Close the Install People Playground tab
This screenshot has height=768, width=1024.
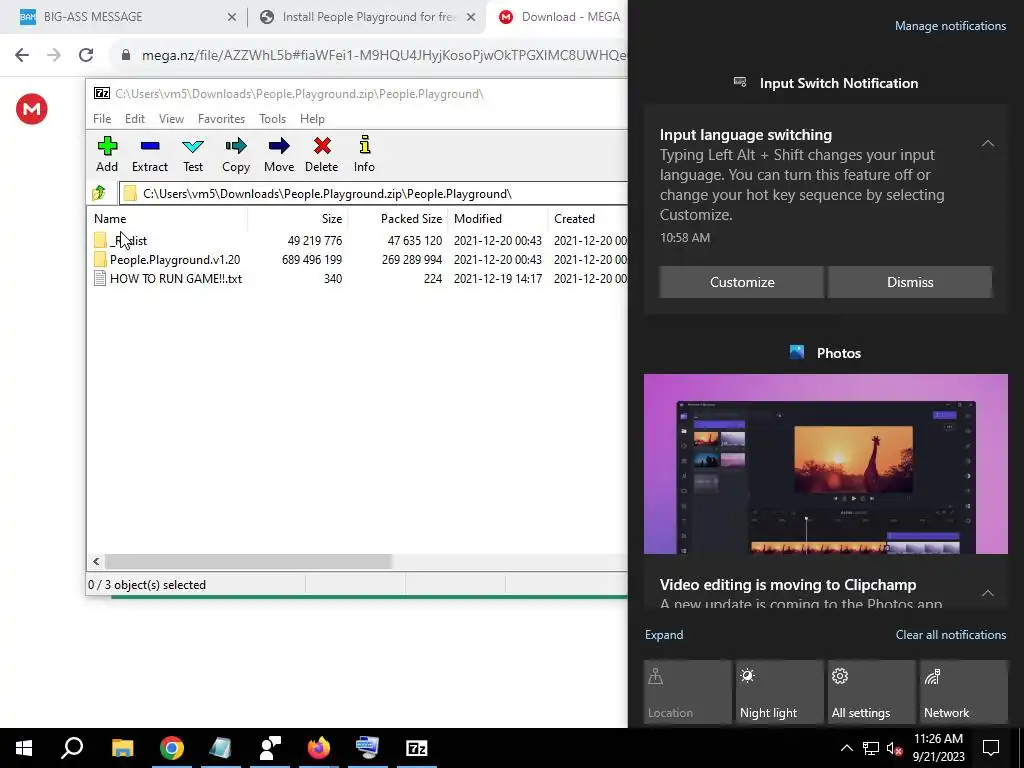pyautogui.click(x=471, y=17)
